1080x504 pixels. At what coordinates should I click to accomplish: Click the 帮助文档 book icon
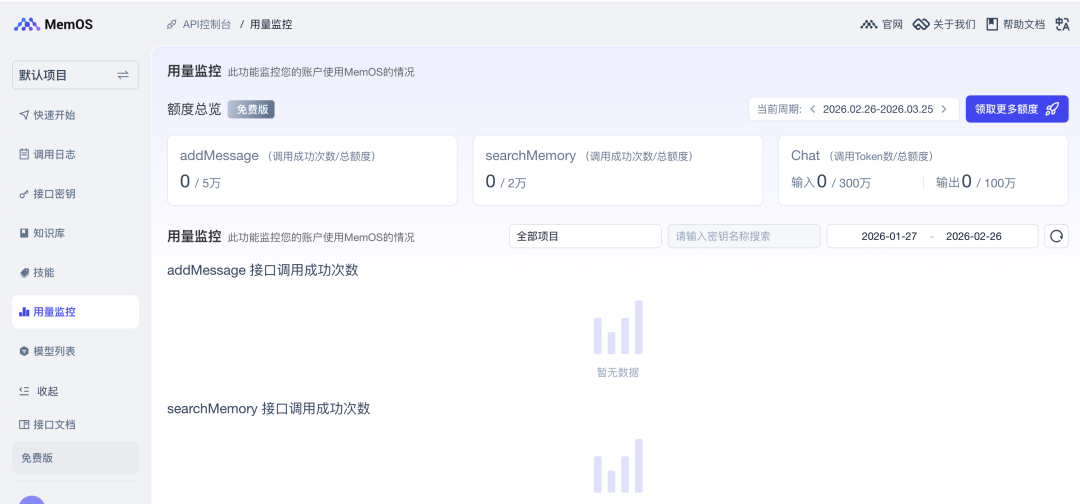992,24
